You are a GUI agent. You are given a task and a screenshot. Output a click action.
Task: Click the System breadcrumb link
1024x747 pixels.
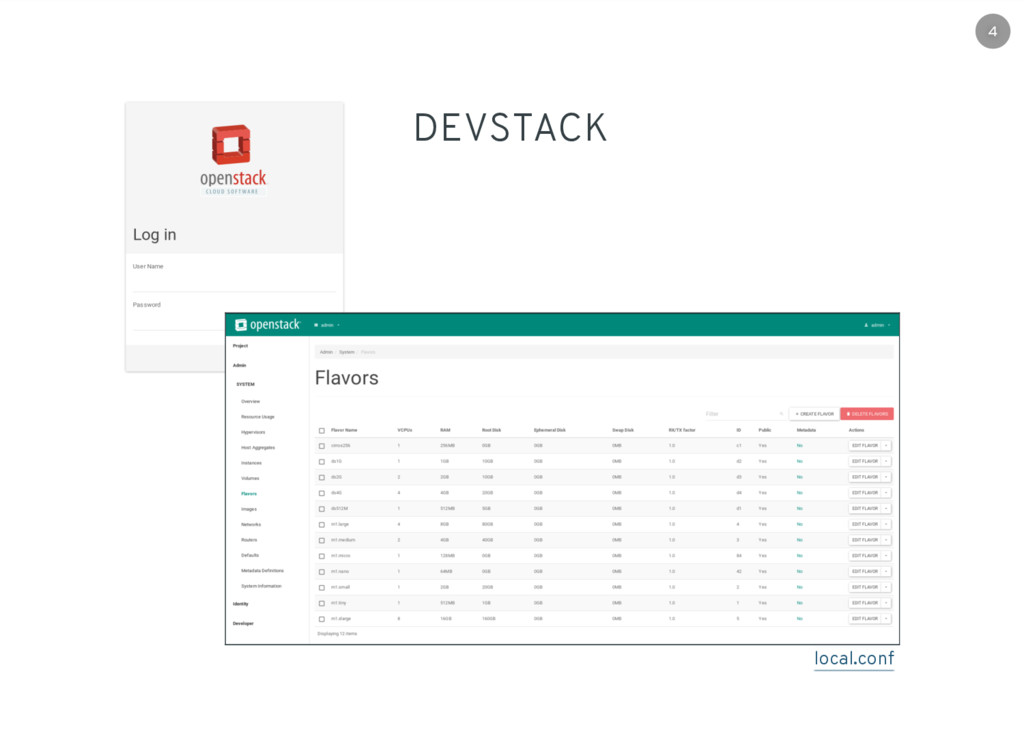coord(346,352)
